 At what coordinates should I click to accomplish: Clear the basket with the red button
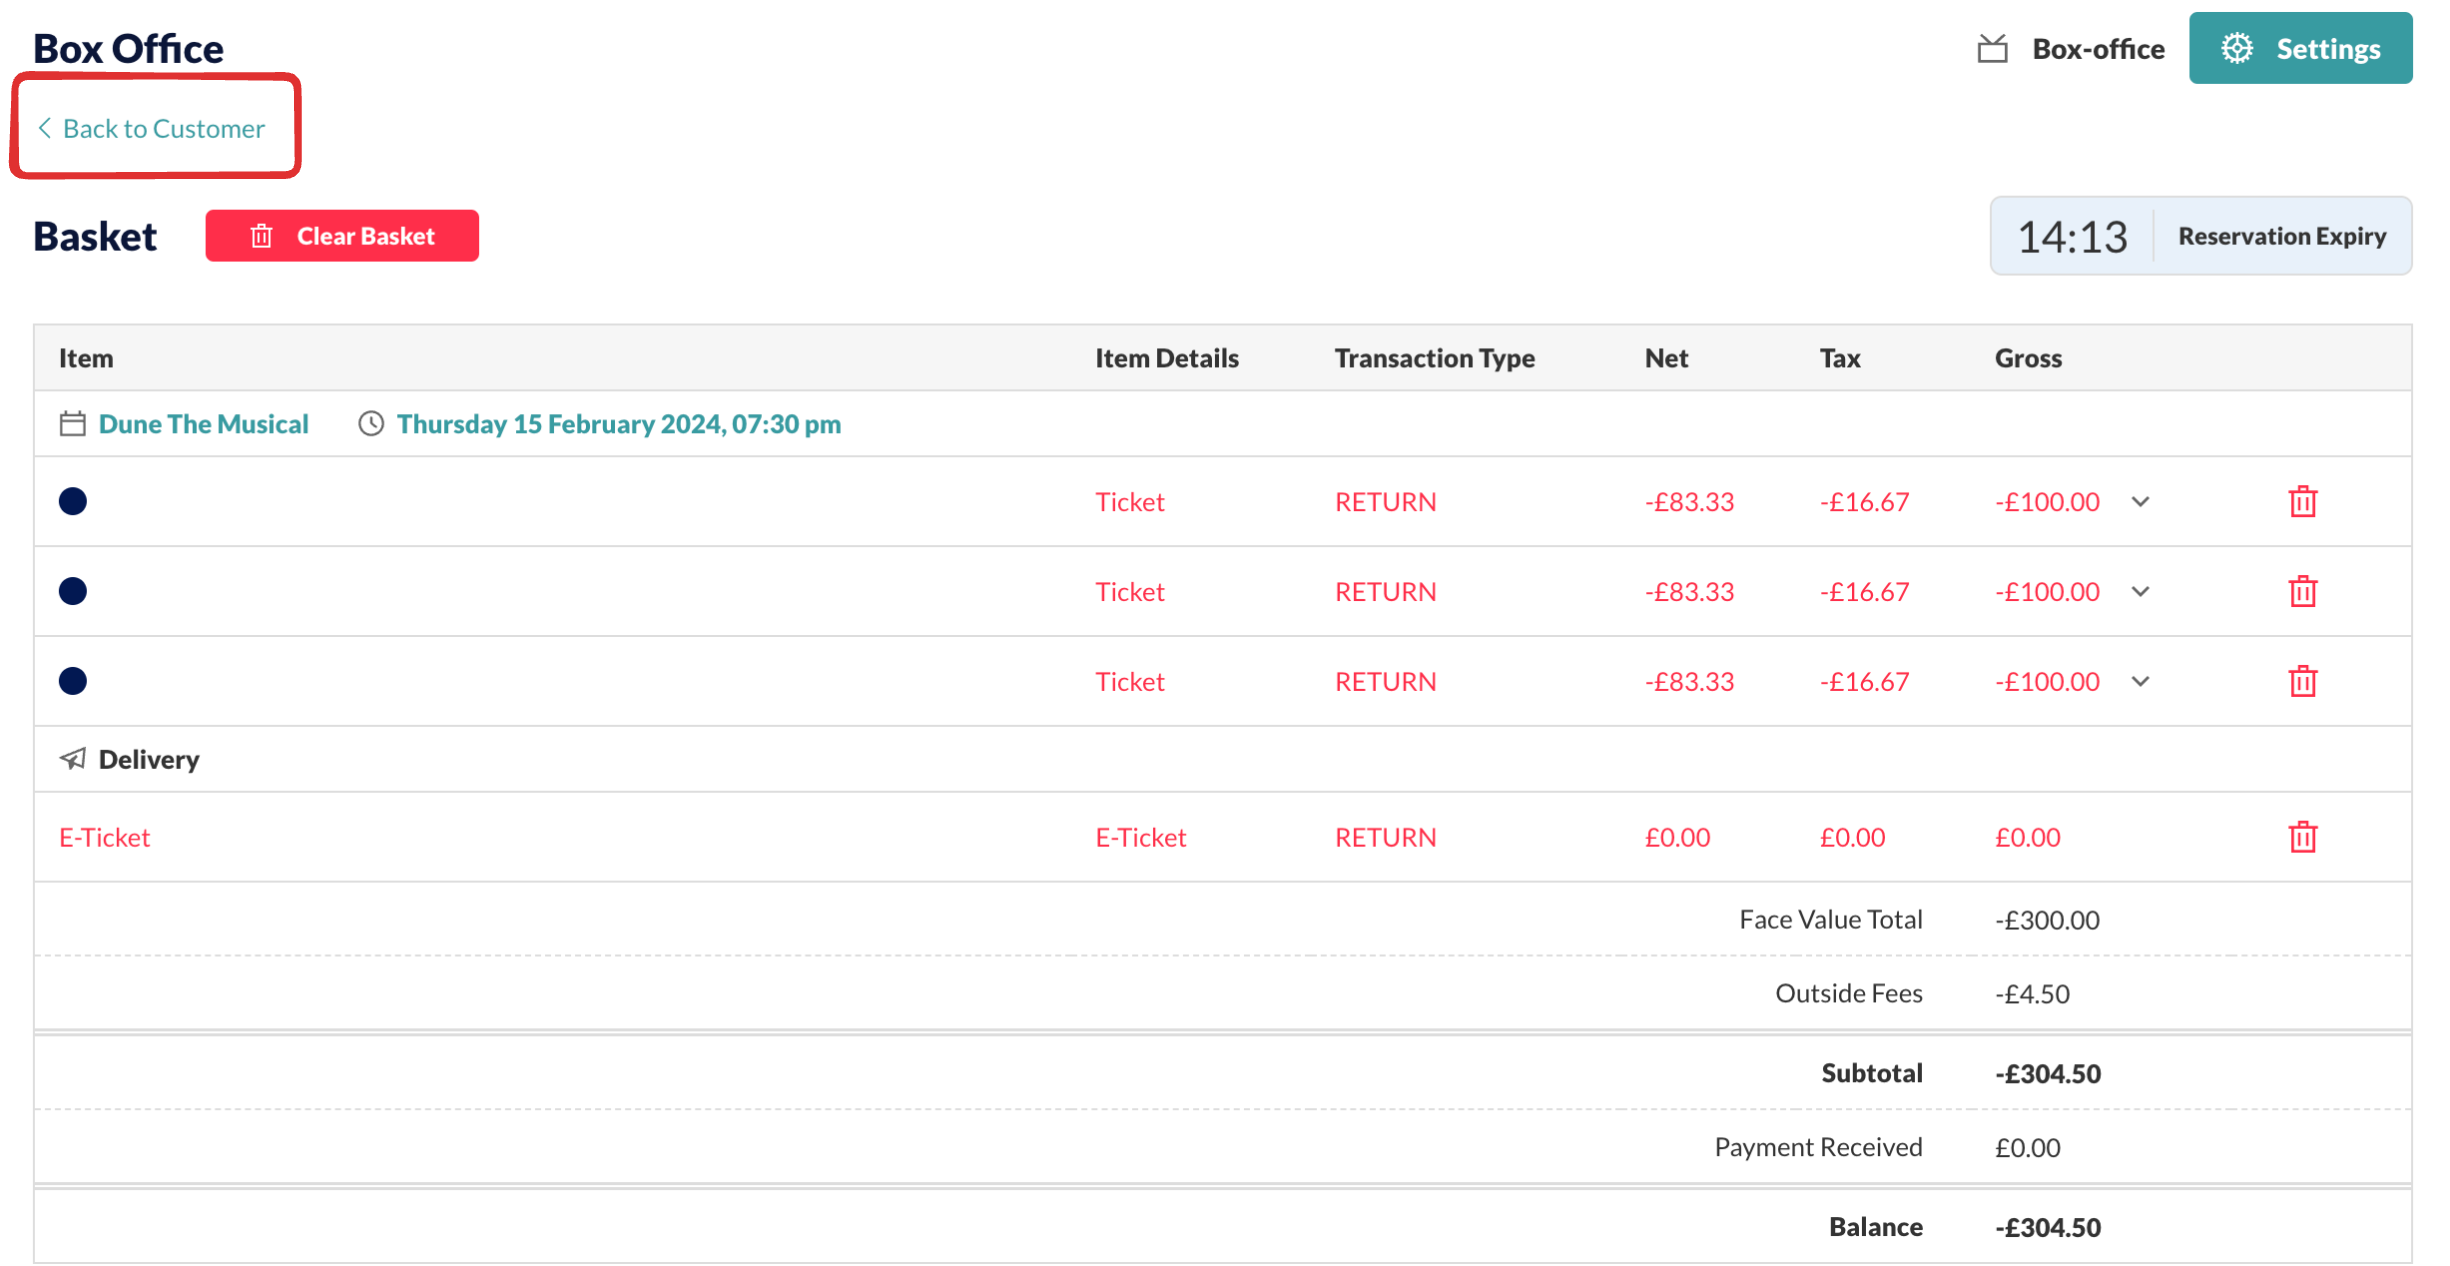point(342,236)
